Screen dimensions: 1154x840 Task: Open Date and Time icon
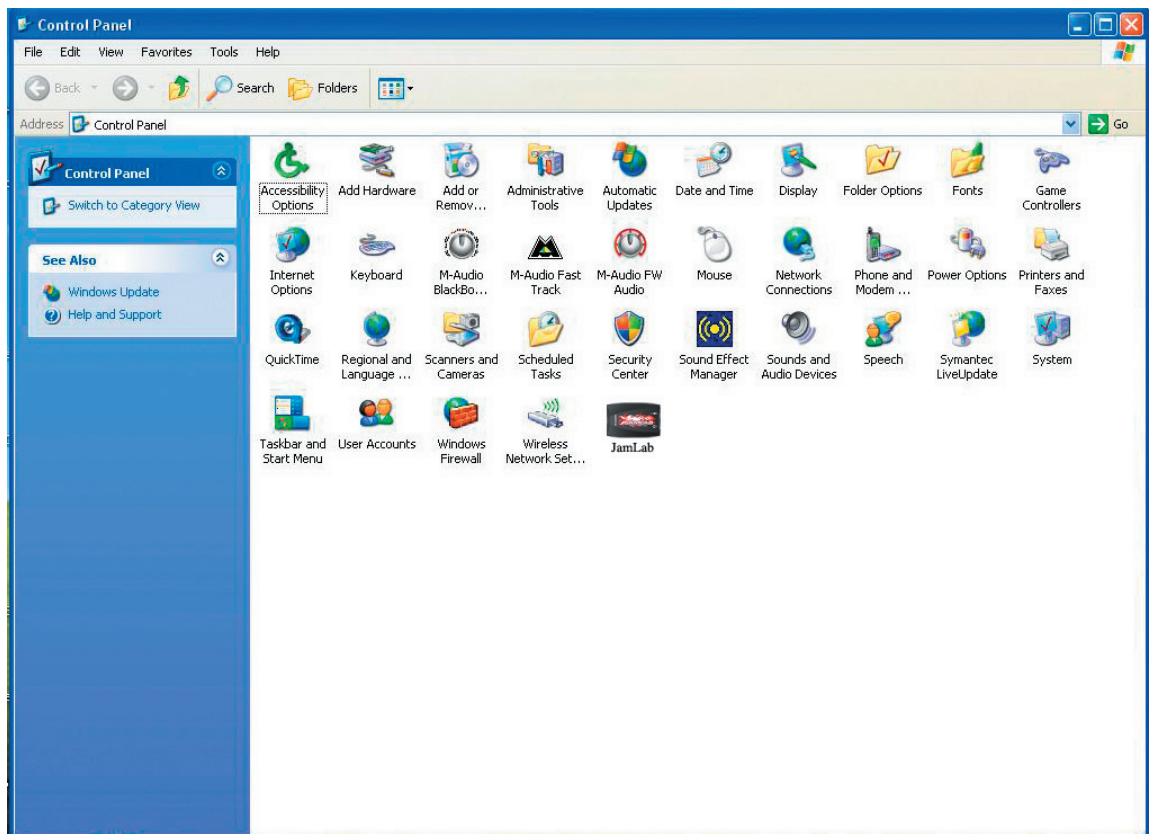[x=714, y=160]
